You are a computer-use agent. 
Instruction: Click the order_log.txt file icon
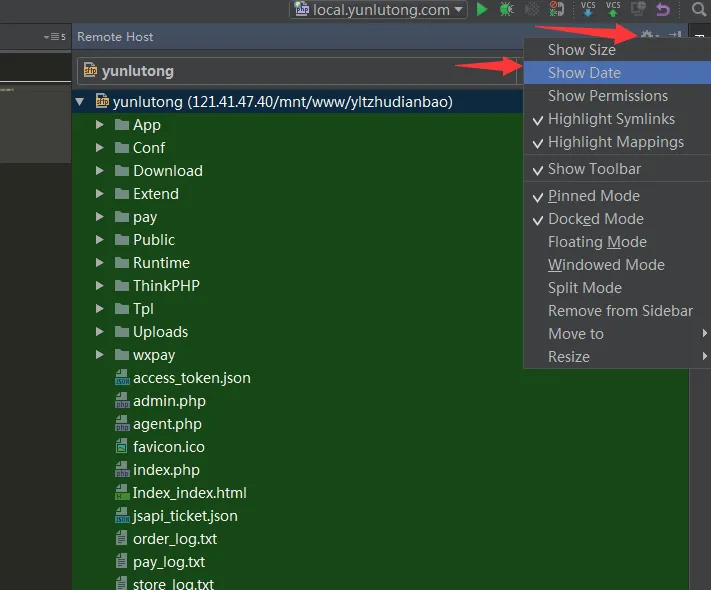(122, 539)
